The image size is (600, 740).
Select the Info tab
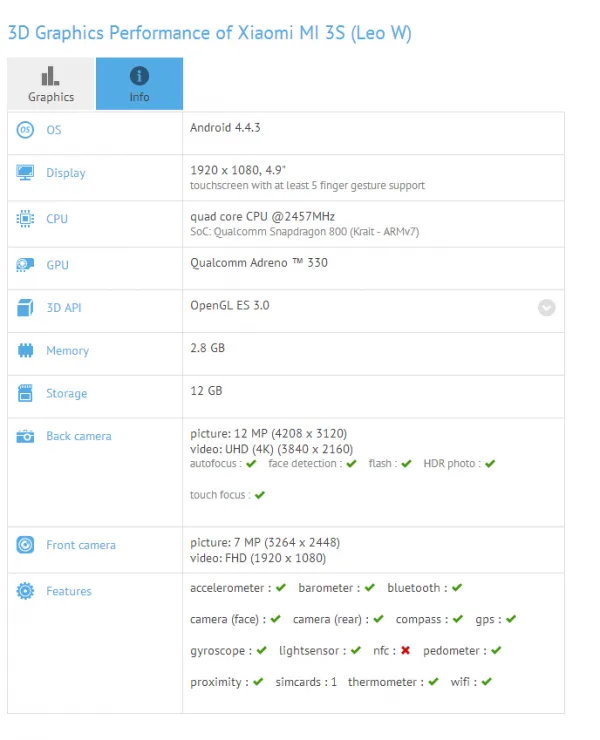pyautogui.click(x=139, y=84)
